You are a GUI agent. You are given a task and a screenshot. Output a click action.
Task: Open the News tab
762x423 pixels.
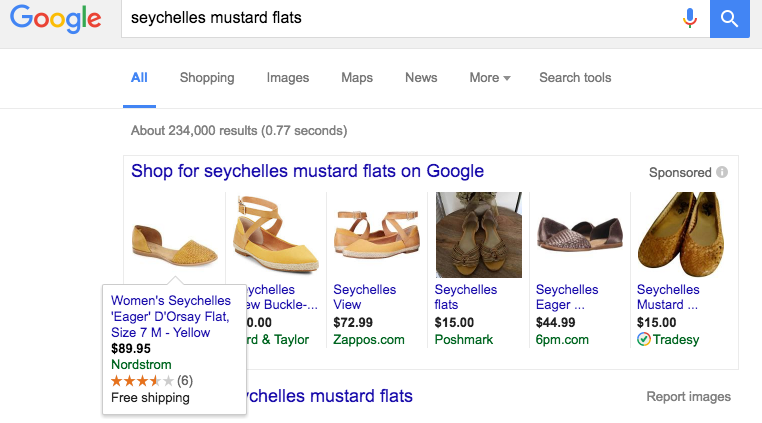click(x=421, y=78)
